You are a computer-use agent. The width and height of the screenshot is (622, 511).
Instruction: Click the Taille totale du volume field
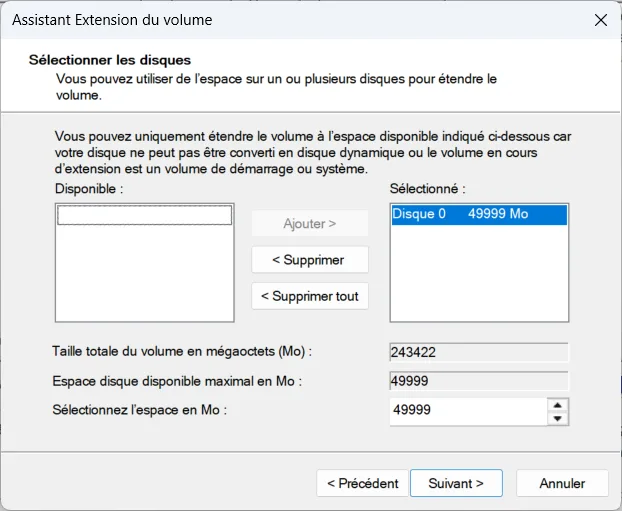pyautogui.click(x=479, y=352)
